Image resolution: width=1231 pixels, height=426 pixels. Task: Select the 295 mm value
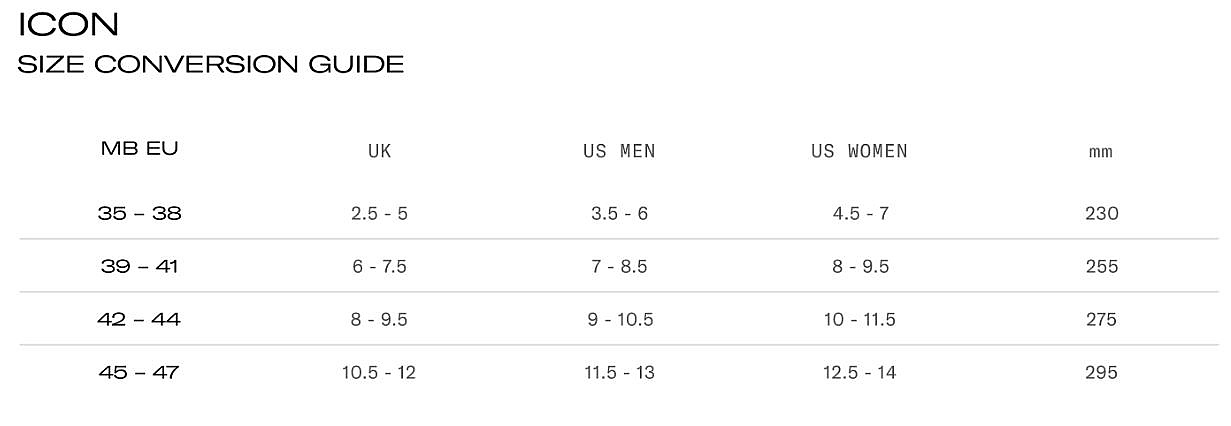(1101, 373)
